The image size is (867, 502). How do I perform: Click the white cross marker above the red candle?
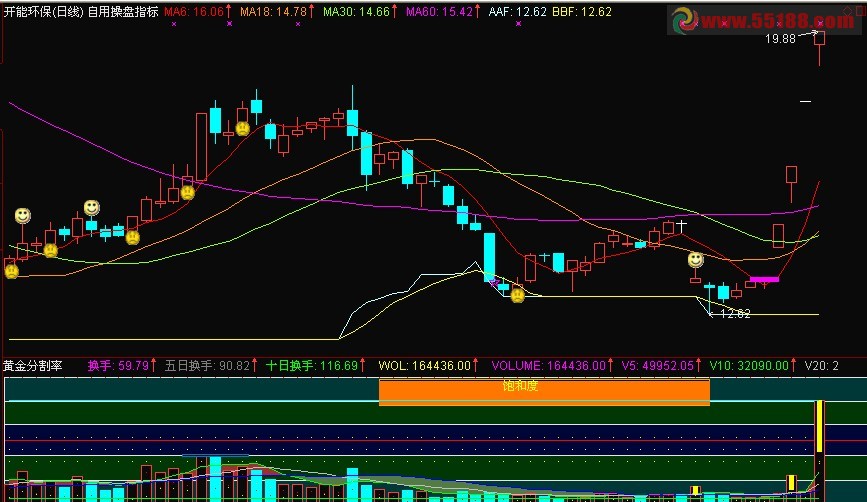(x=681, y=226)
